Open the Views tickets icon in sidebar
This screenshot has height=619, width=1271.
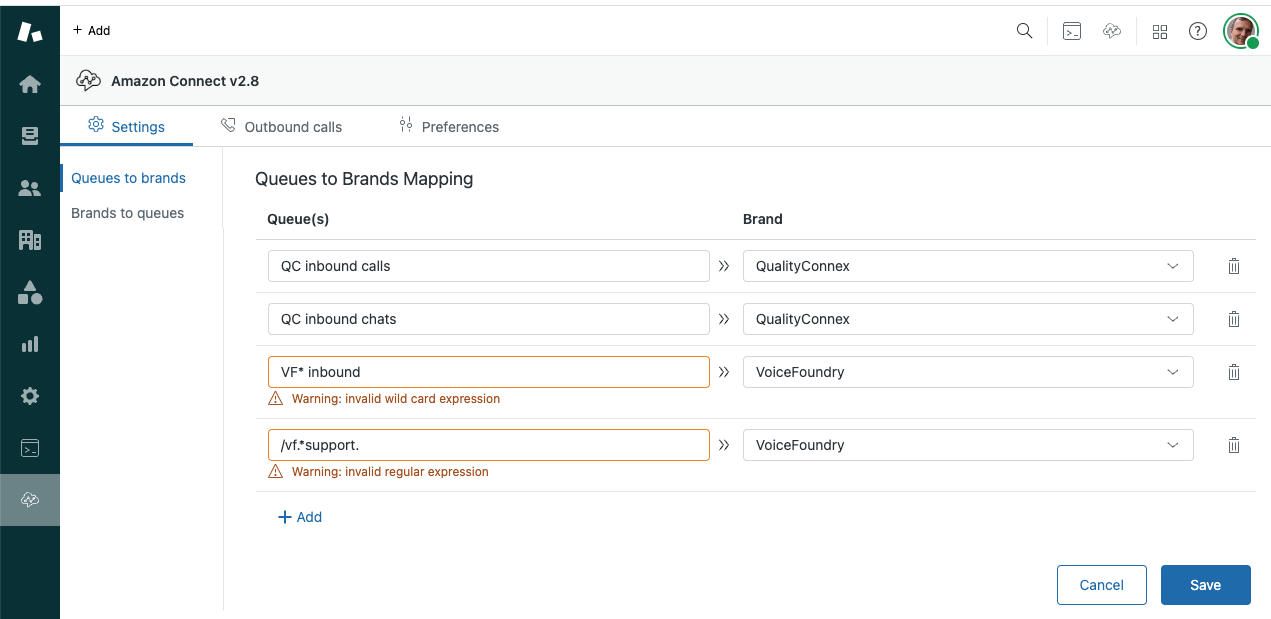[30, 136]
